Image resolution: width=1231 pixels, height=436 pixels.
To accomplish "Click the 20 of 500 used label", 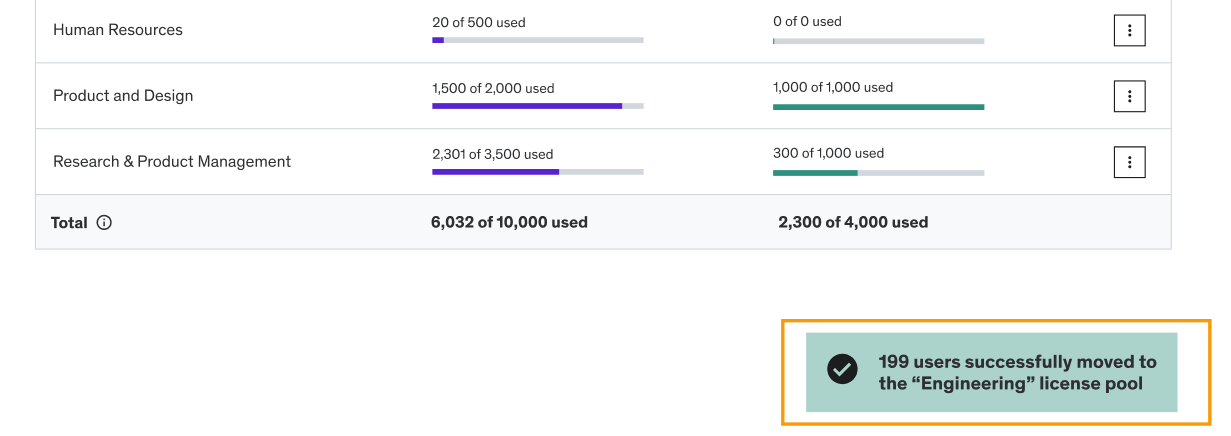I will pos(479,22).
